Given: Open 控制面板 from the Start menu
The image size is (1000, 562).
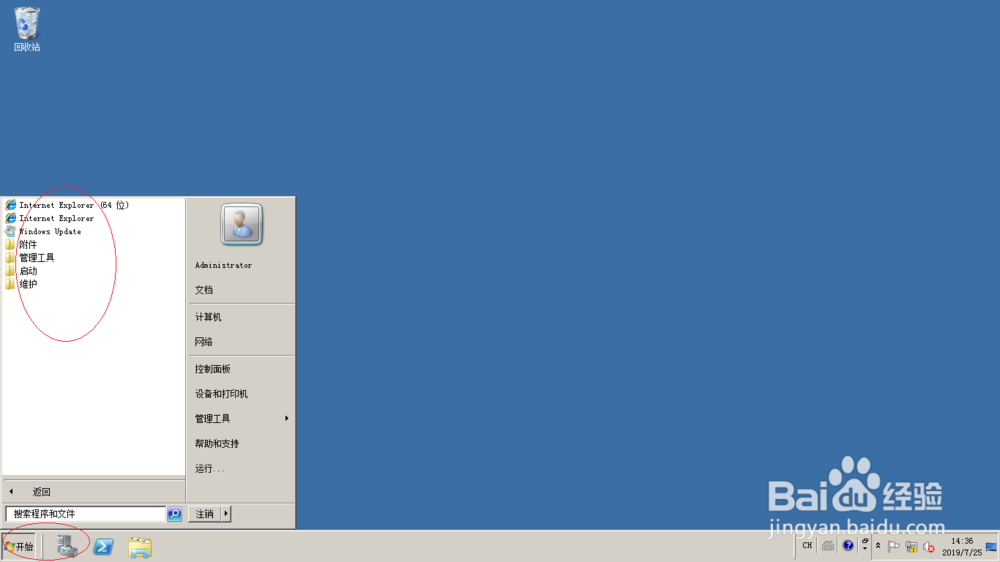Looking at the screenshot, I should pyautogui.click(x=212, y=369).
